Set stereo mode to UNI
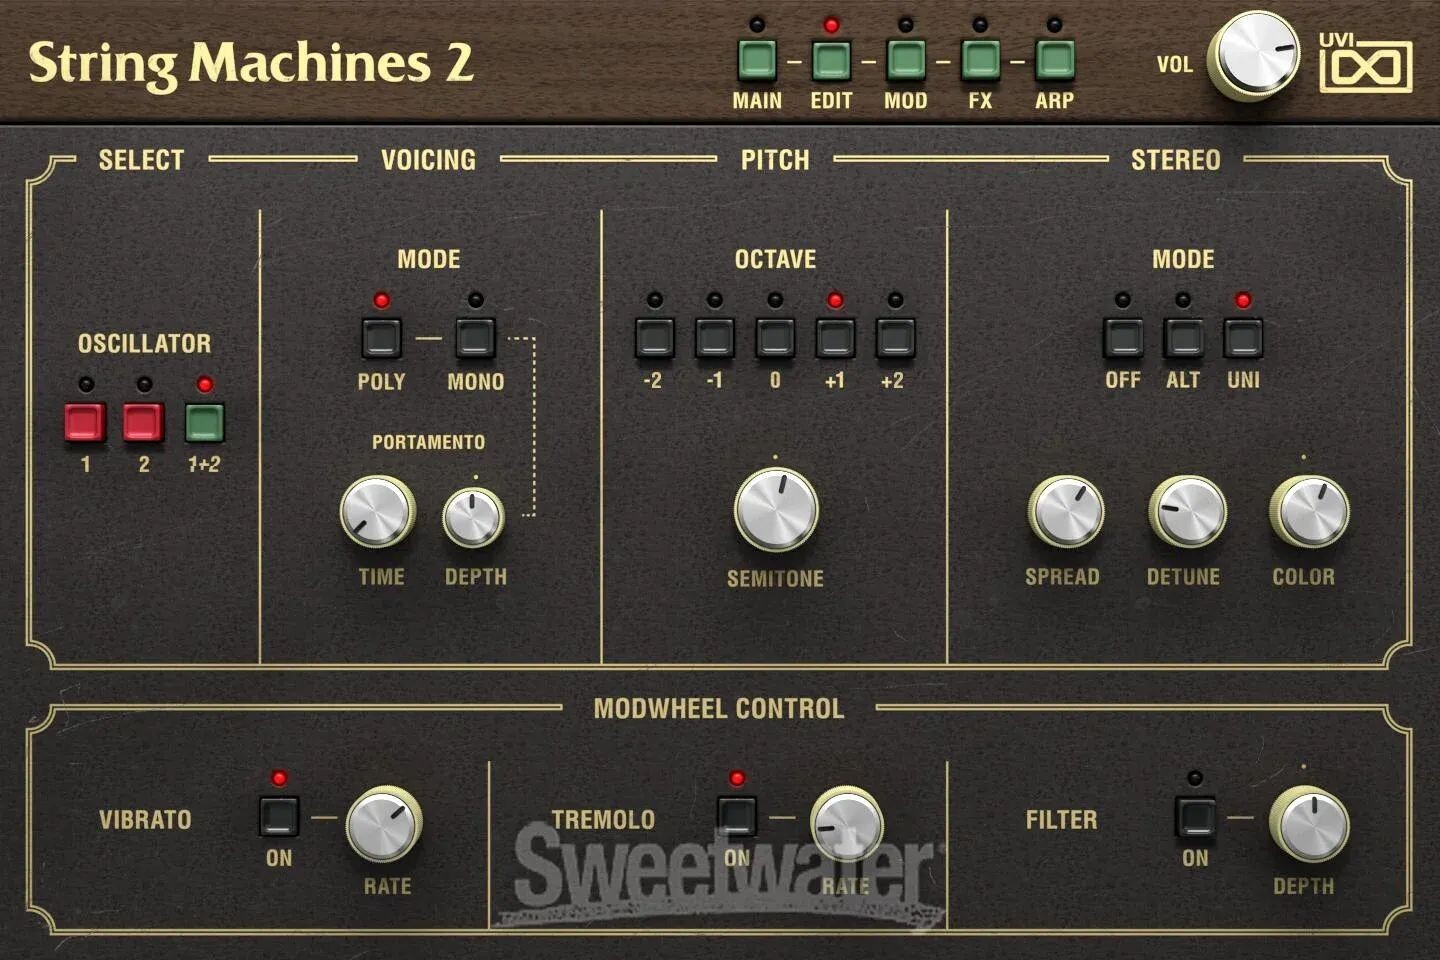 [1243, 338]
